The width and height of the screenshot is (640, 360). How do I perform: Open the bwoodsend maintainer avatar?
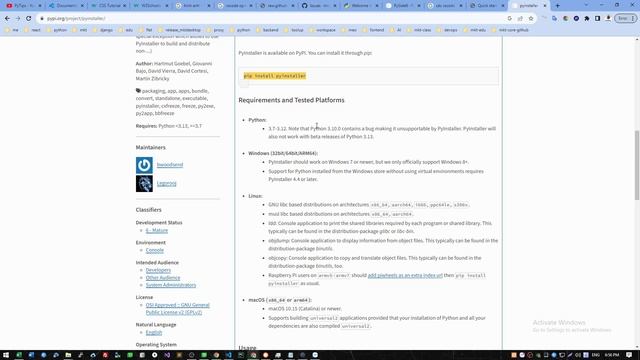pos(144,165)
